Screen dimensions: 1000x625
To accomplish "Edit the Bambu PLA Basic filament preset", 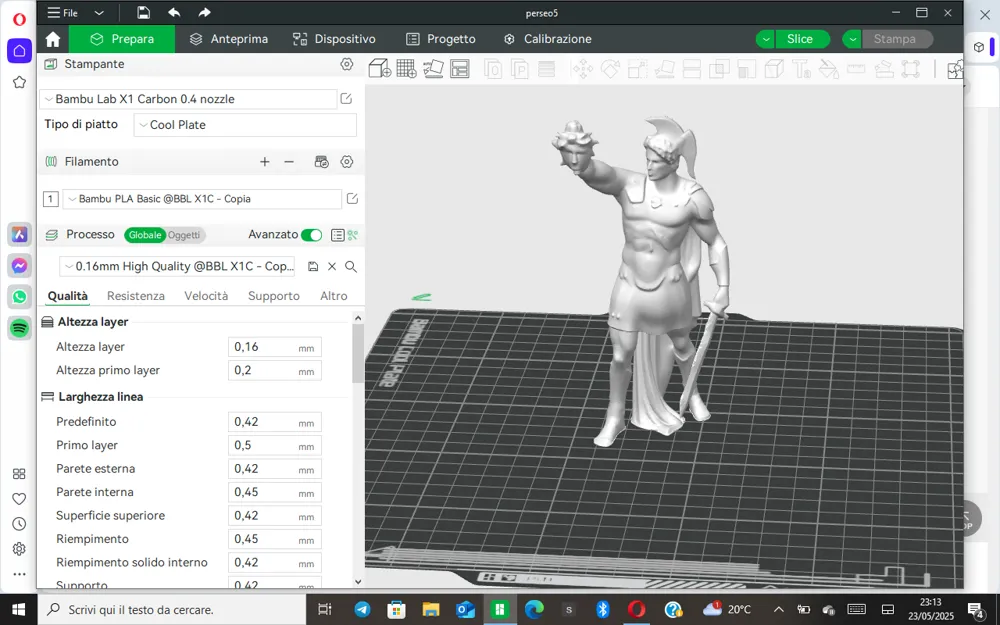I will click(352, 198).
